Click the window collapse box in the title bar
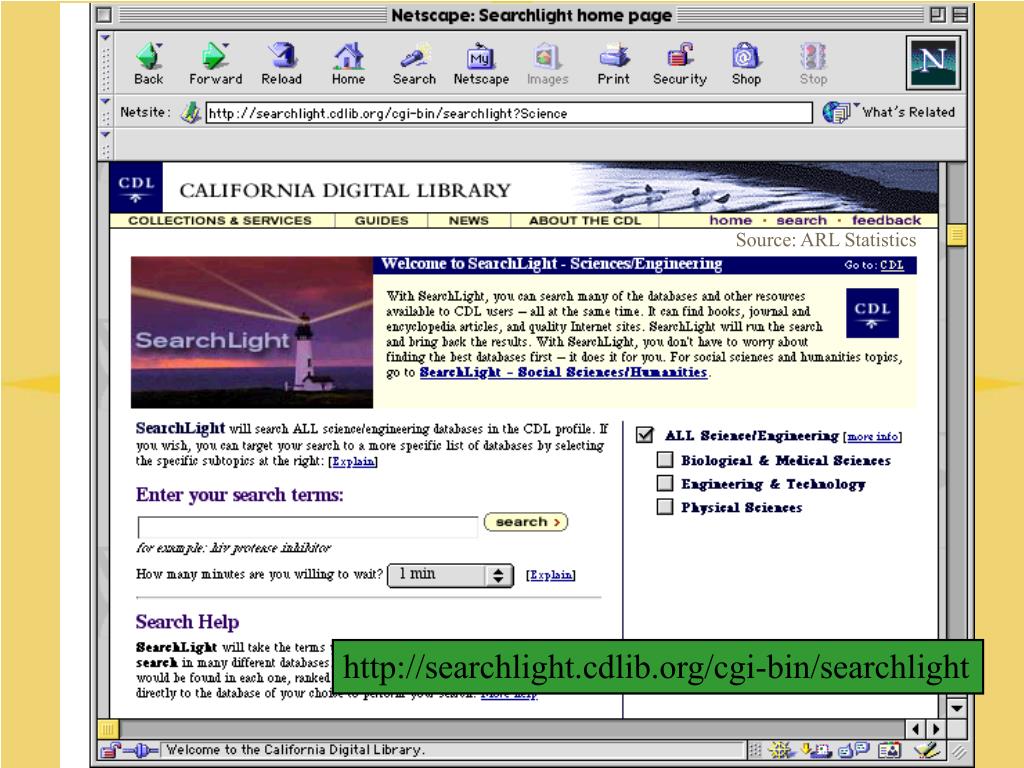Screen dimensions: 1024x768 point(959,14)
